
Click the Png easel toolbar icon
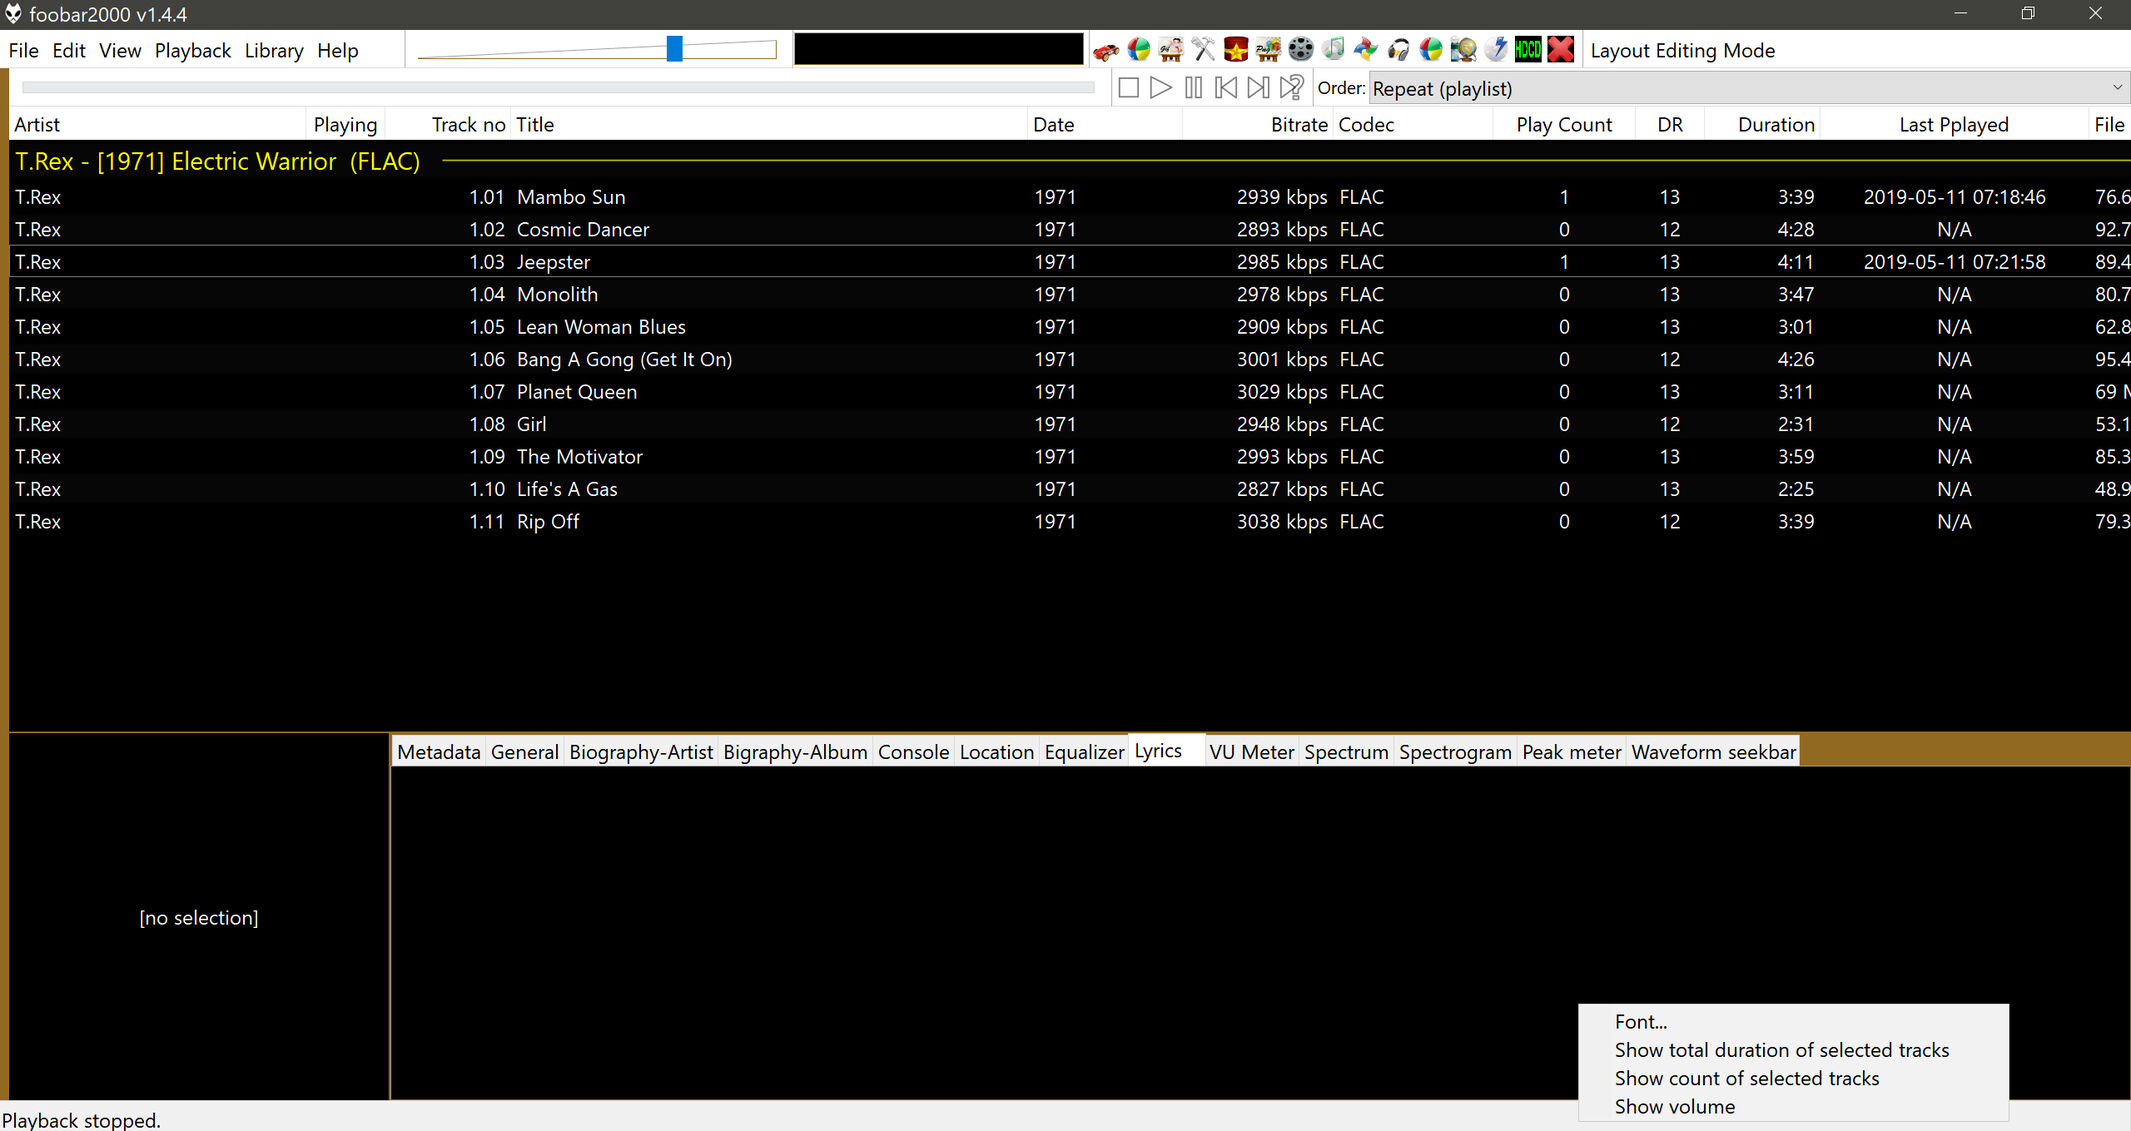[x=1268, y=50]
